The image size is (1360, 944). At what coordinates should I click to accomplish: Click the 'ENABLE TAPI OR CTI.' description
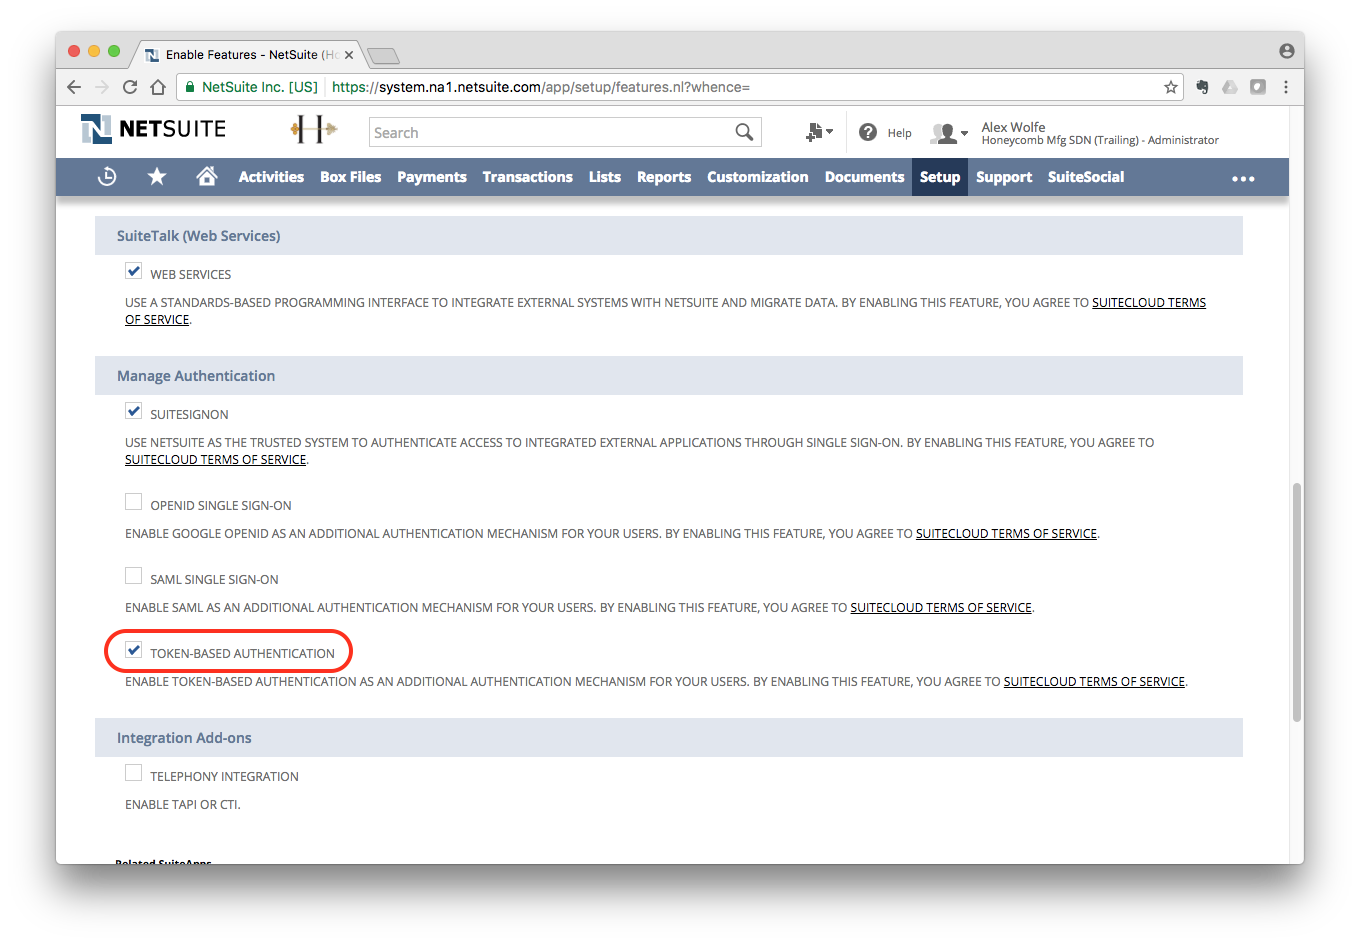tap(182, 804)
